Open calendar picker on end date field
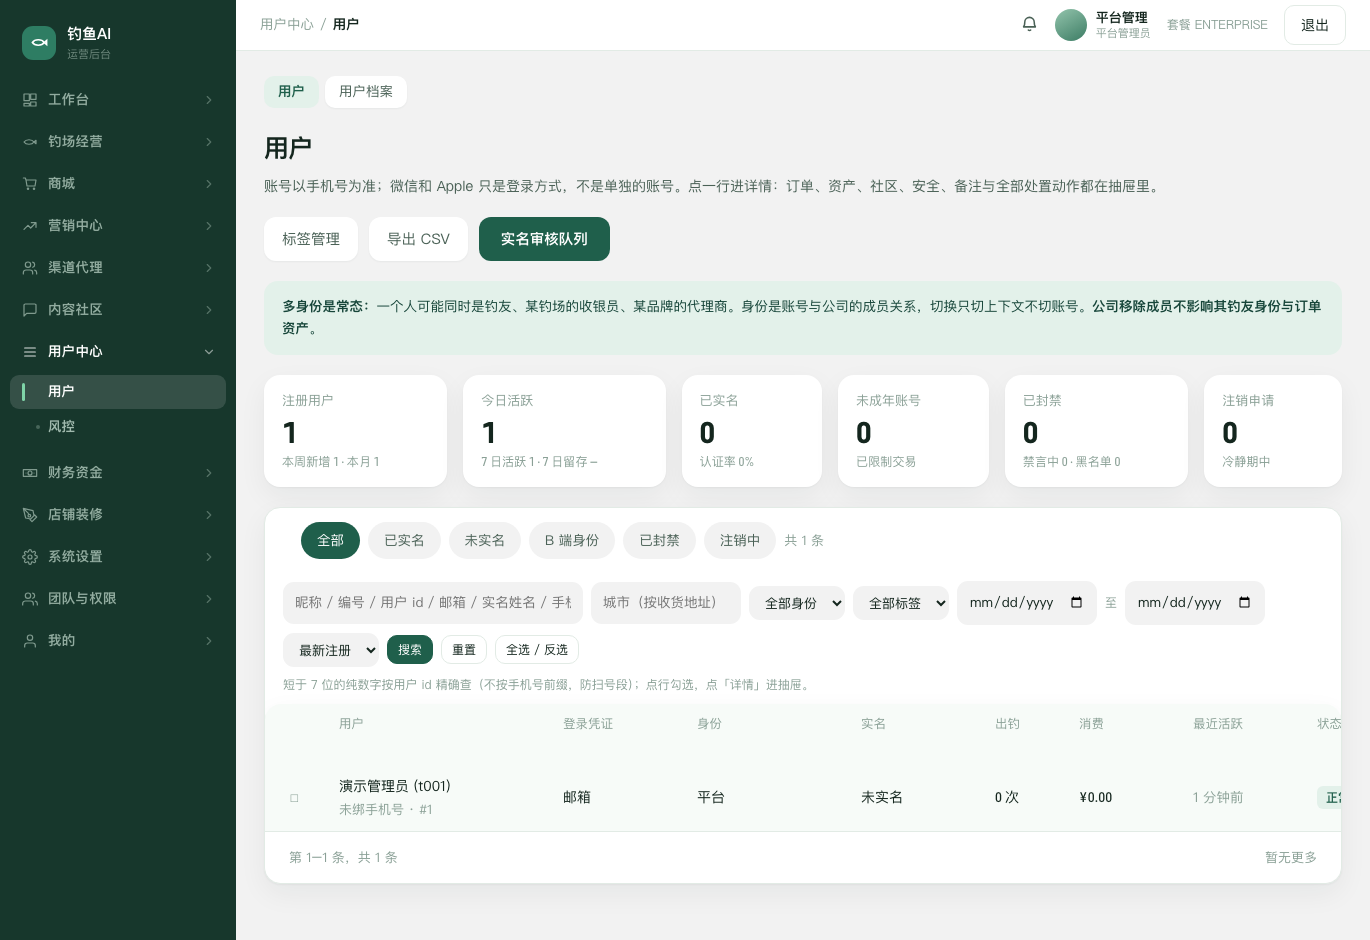This screenshot has height=940, width=1370. tap(1244, 603)
